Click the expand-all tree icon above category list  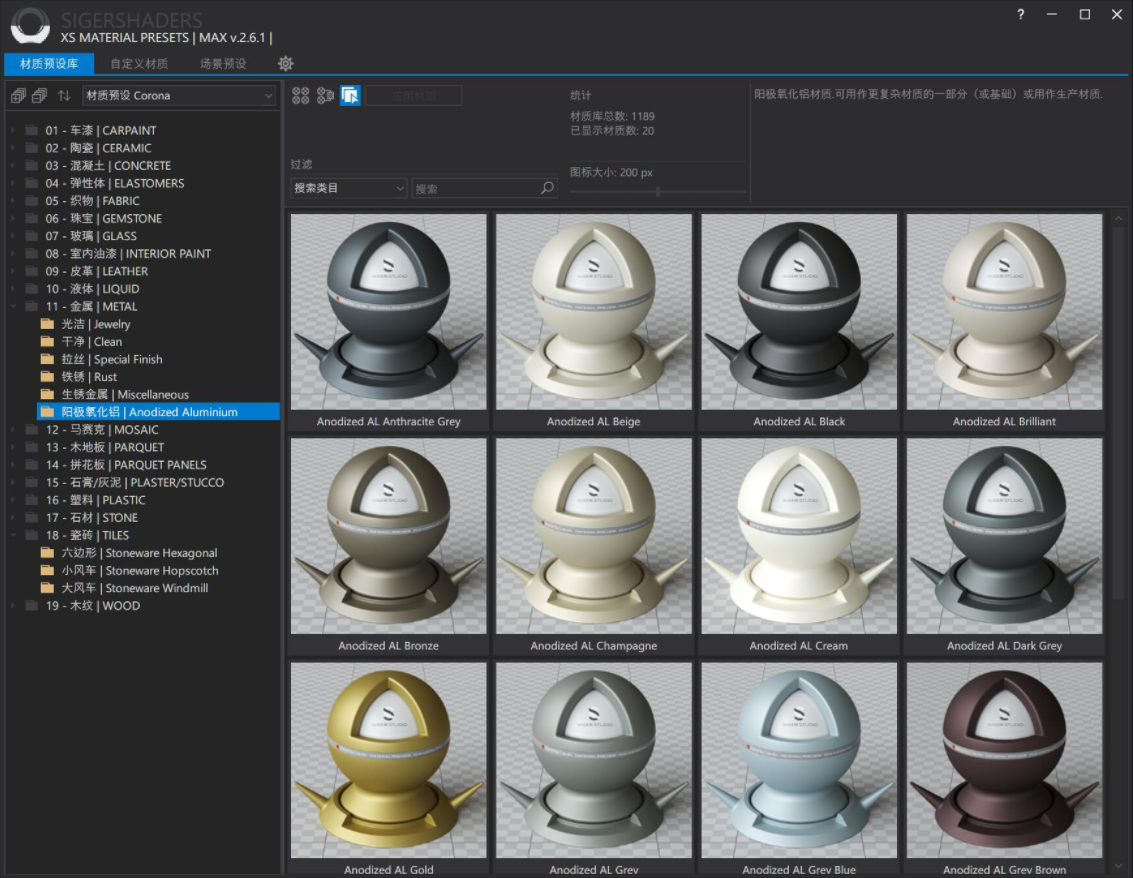pyautogui.click(x=18, y=96)
